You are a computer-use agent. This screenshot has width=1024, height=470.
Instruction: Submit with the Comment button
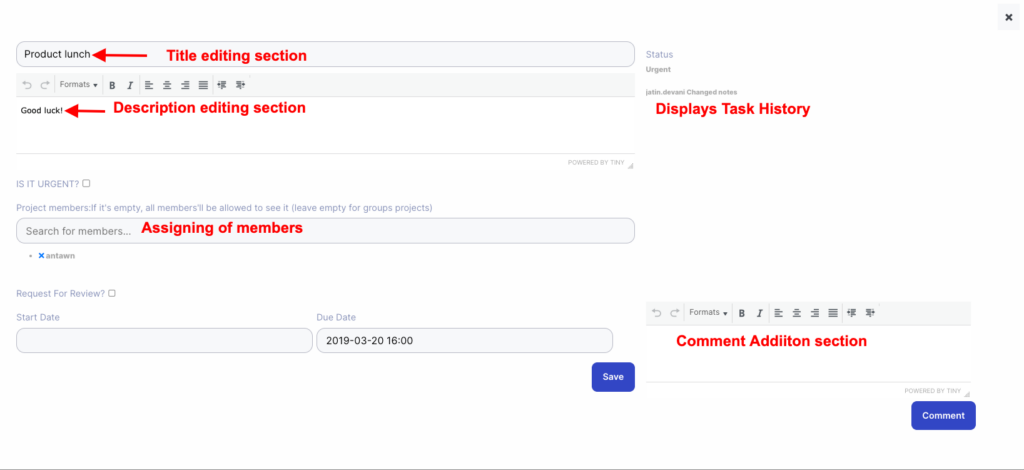pos(942,416)
